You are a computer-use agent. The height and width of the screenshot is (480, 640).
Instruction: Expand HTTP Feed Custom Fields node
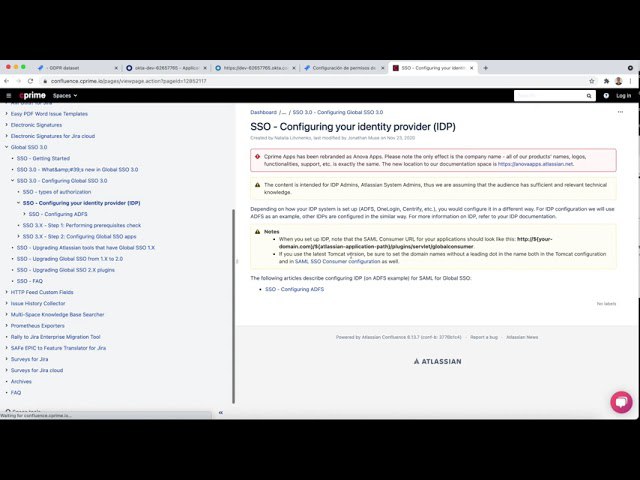pos(7,292)
